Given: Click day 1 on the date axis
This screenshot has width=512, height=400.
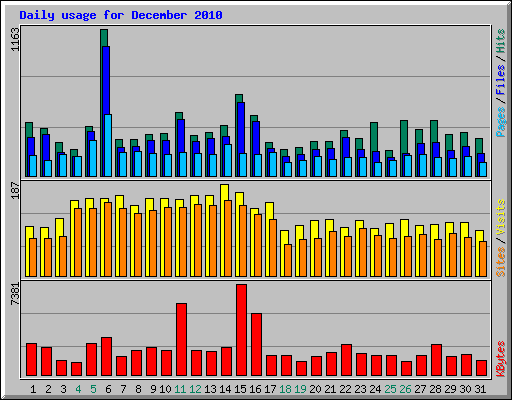Looking at the screenshot, I should [x=33, y=389].
